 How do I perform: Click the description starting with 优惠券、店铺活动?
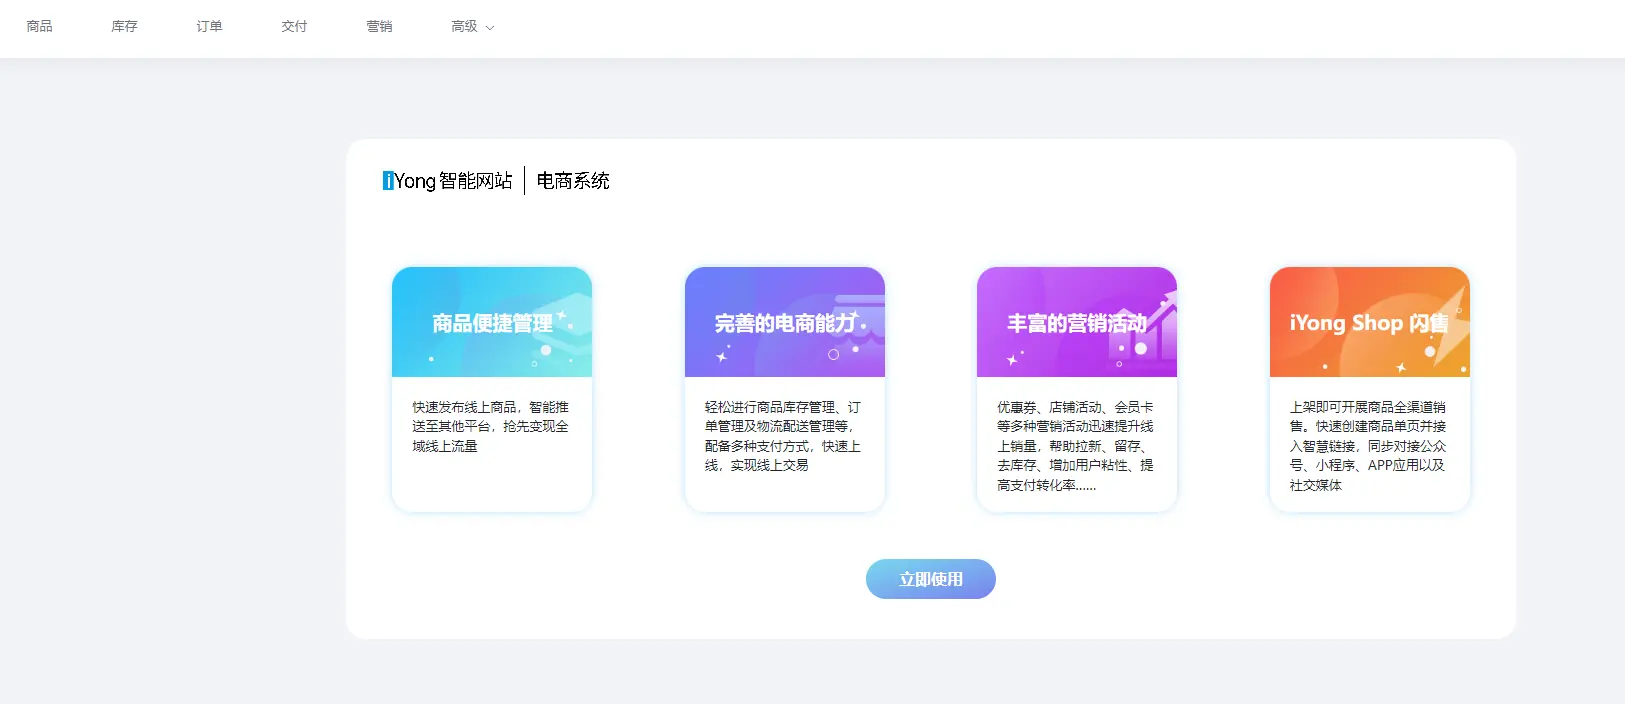(1075, 446)
